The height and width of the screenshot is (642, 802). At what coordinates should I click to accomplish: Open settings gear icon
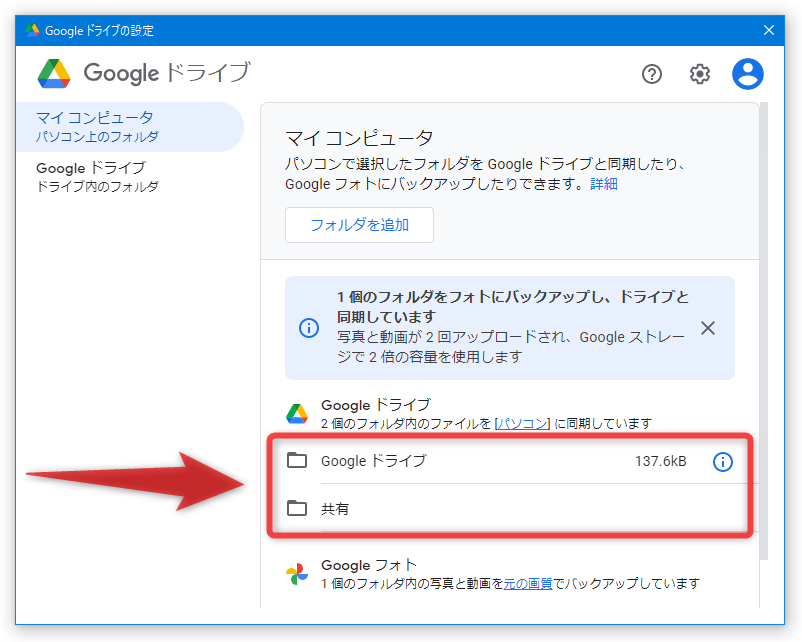pyautogui.click(x=699, y=74)
